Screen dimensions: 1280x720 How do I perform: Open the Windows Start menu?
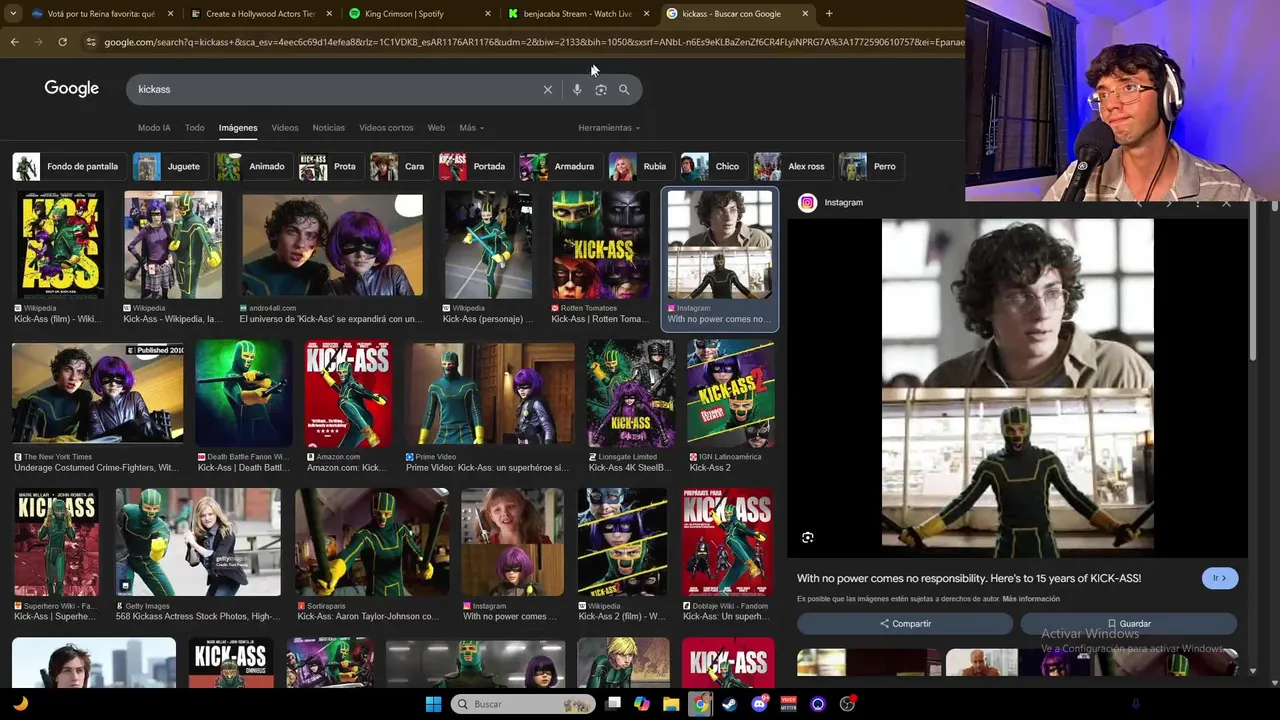pos(433,704)
